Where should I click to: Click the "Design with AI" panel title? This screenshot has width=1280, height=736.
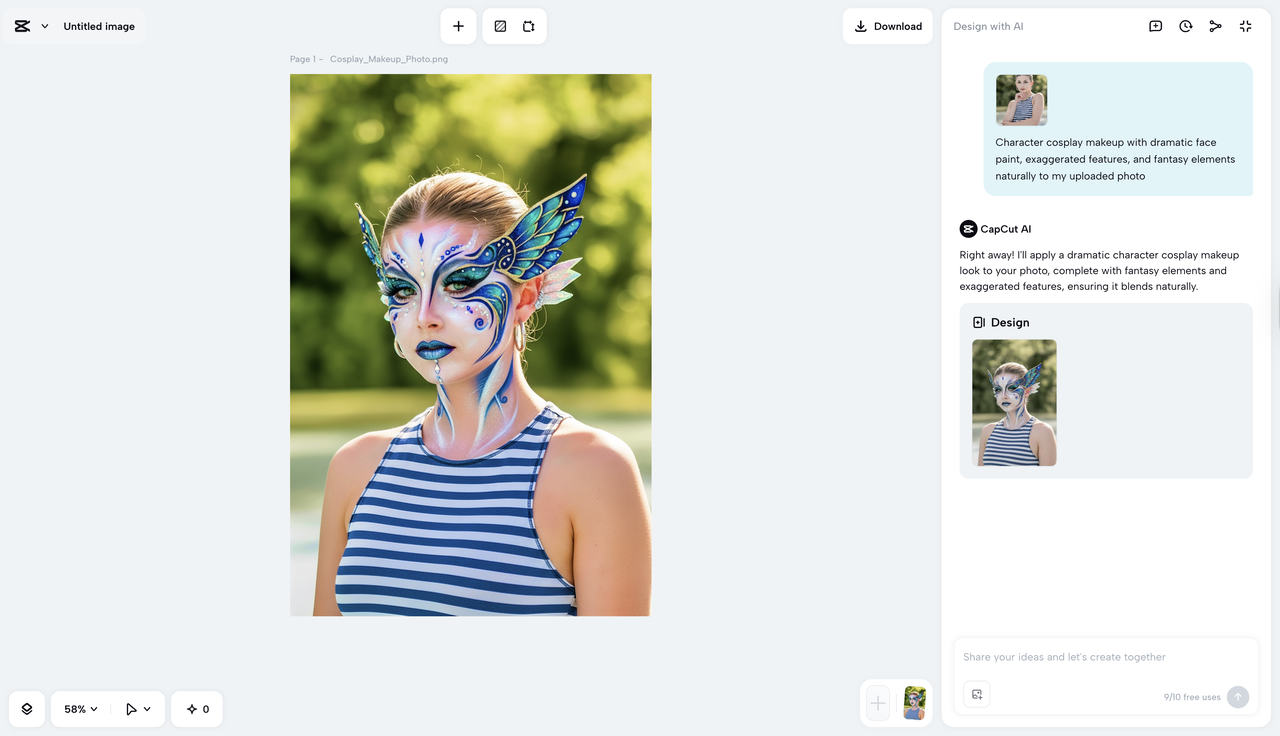tap(988, 26)
